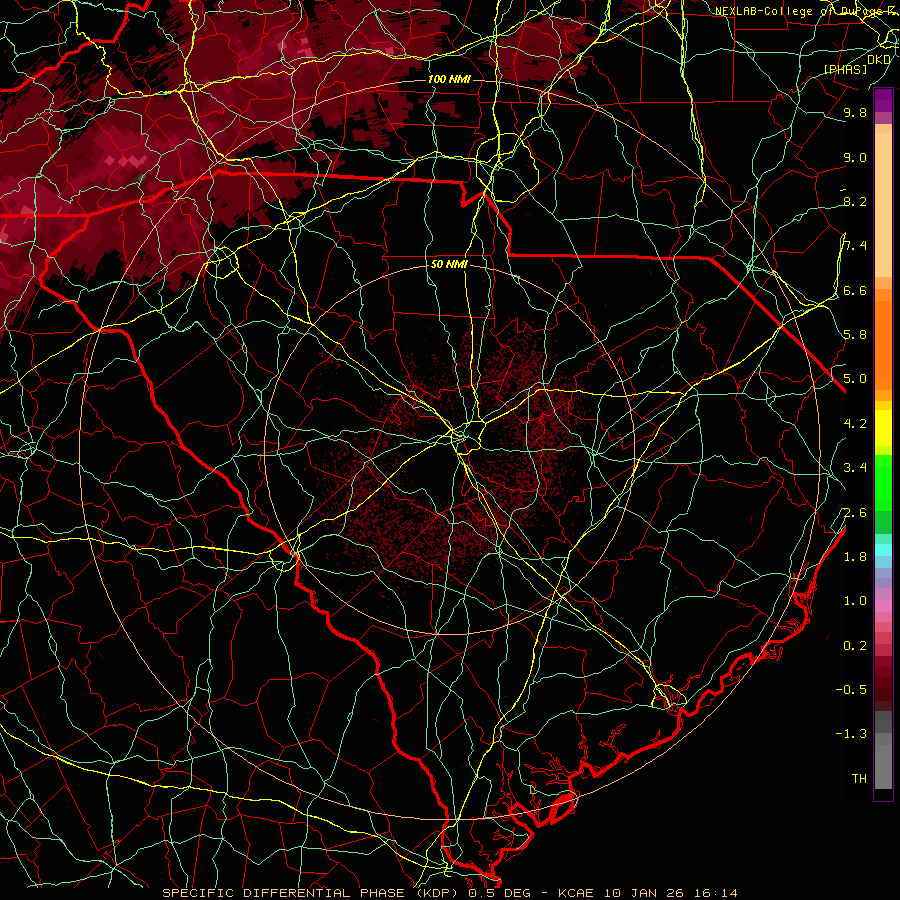Click the "50 NMI" range ring label
This screenshot has width=900, height=900.
click(449, 265)
